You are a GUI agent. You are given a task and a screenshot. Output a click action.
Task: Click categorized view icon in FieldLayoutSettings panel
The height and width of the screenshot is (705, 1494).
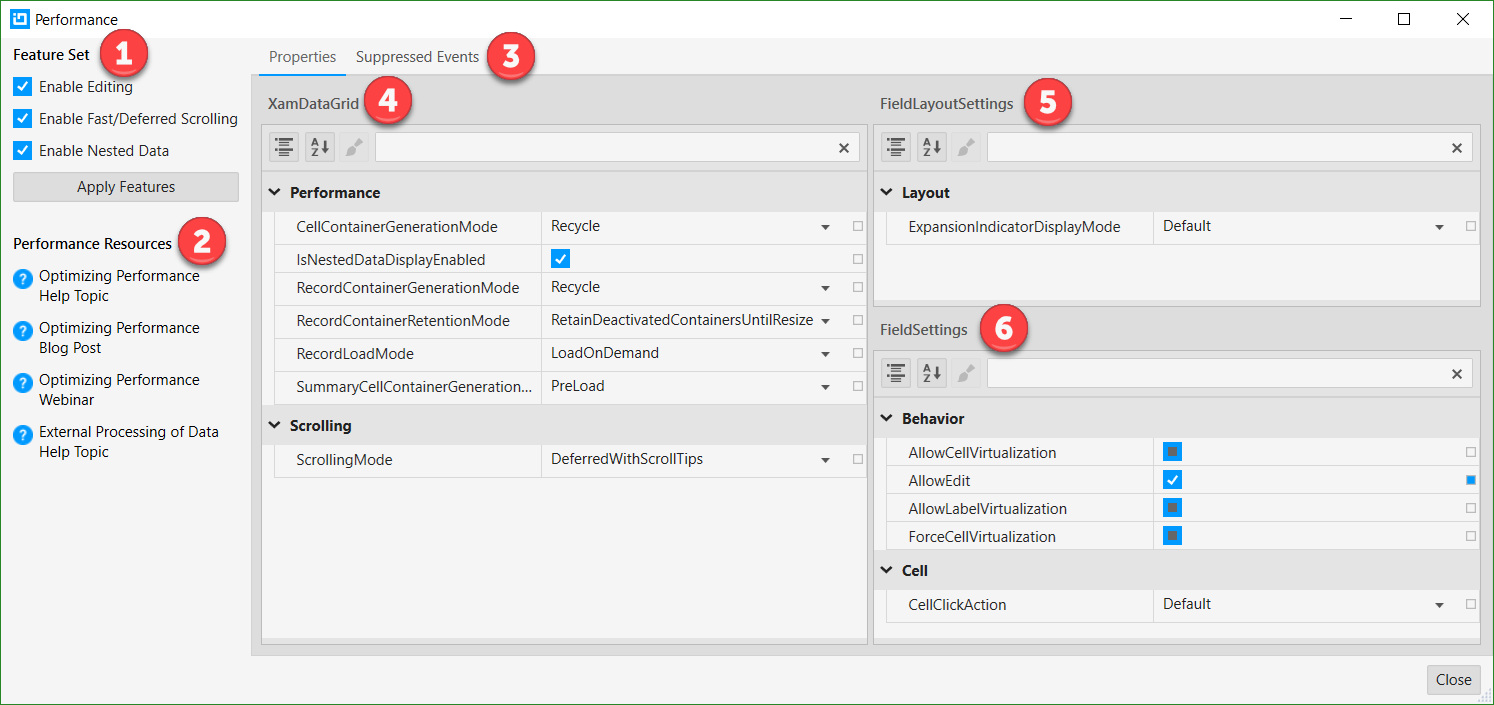[x=896, y=147]
